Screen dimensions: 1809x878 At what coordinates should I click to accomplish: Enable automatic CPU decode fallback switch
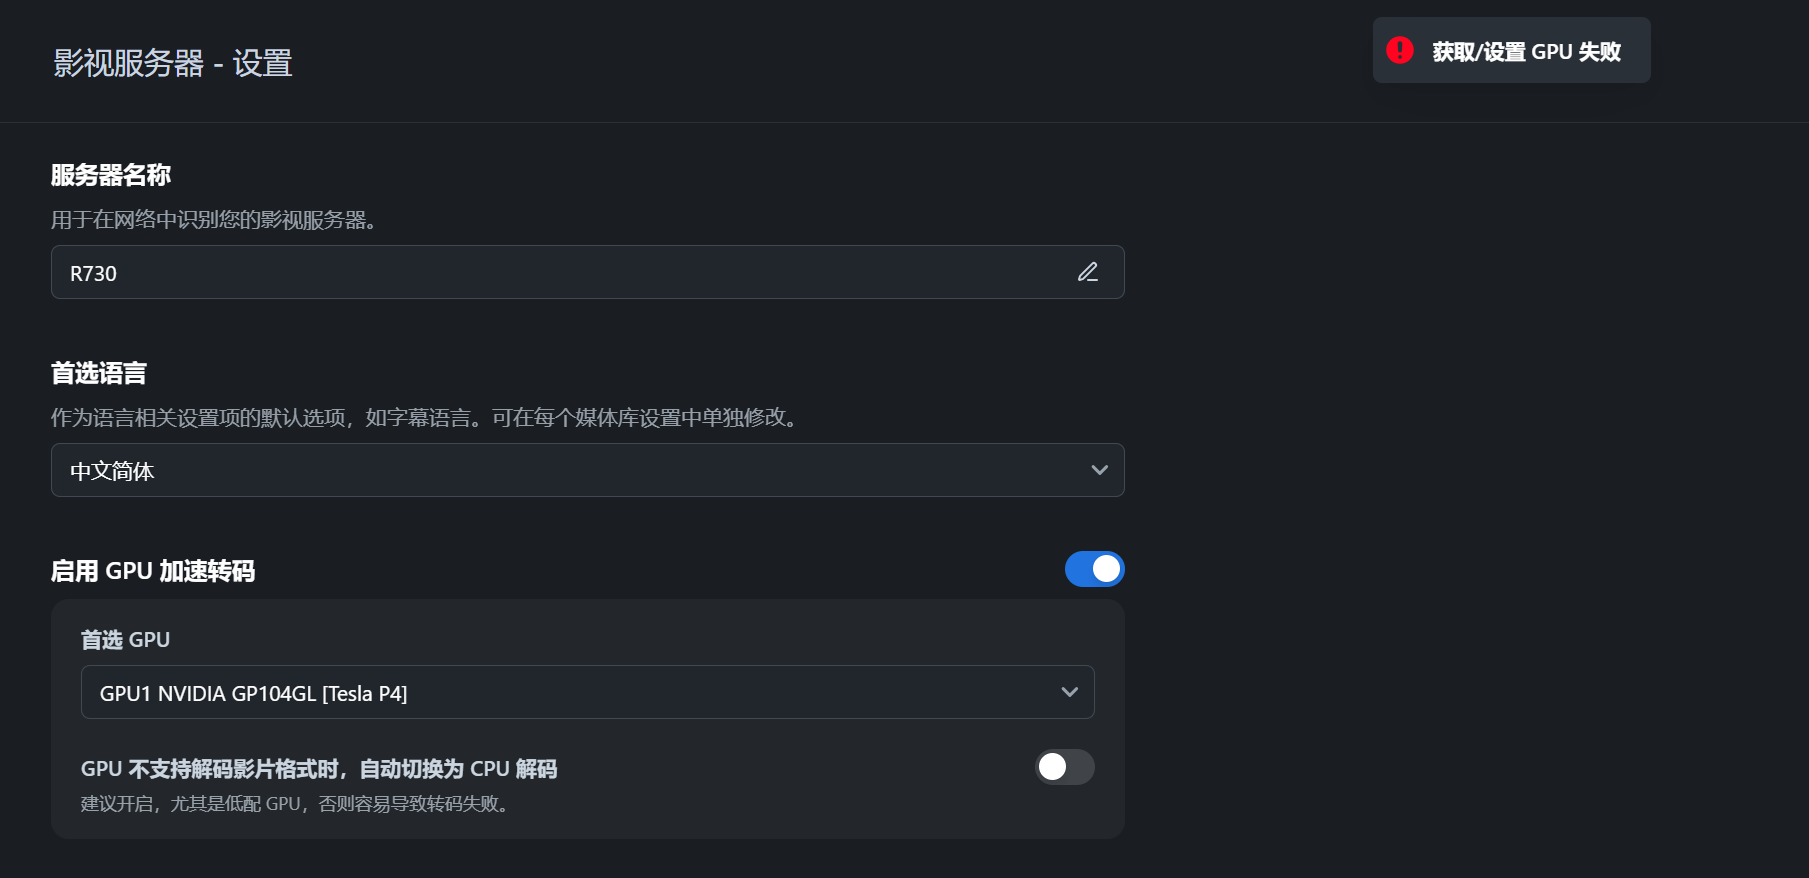1063,767
